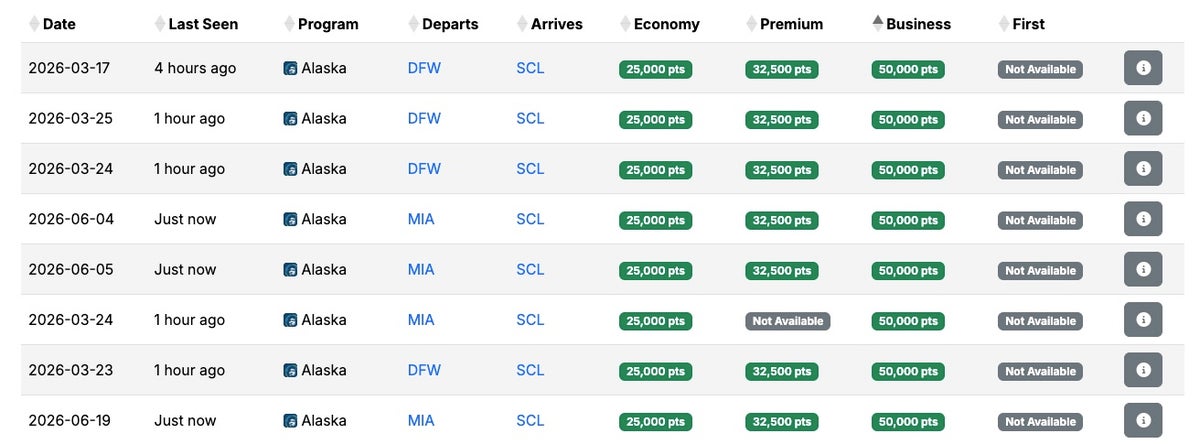Open info for the 2026-03-17 flight

coord(1143,68)
